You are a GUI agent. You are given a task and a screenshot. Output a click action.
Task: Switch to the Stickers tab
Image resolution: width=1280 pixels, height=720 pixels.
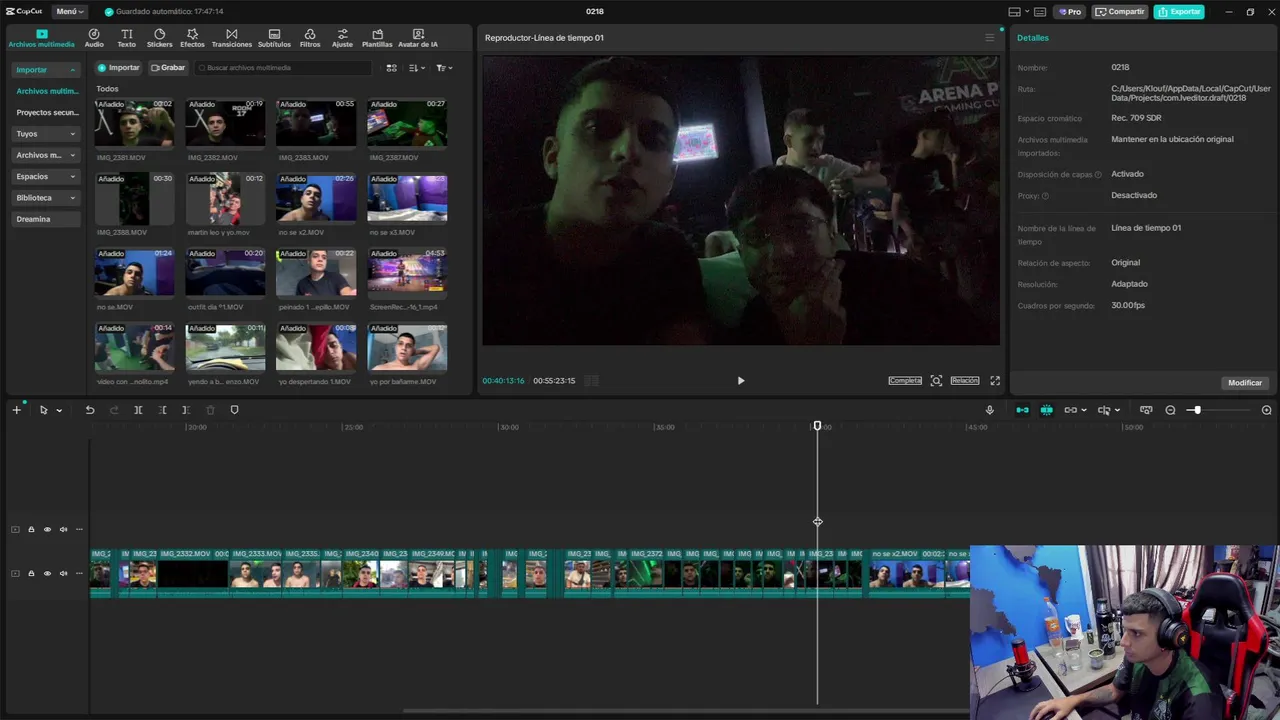click(x=159, y=38)
